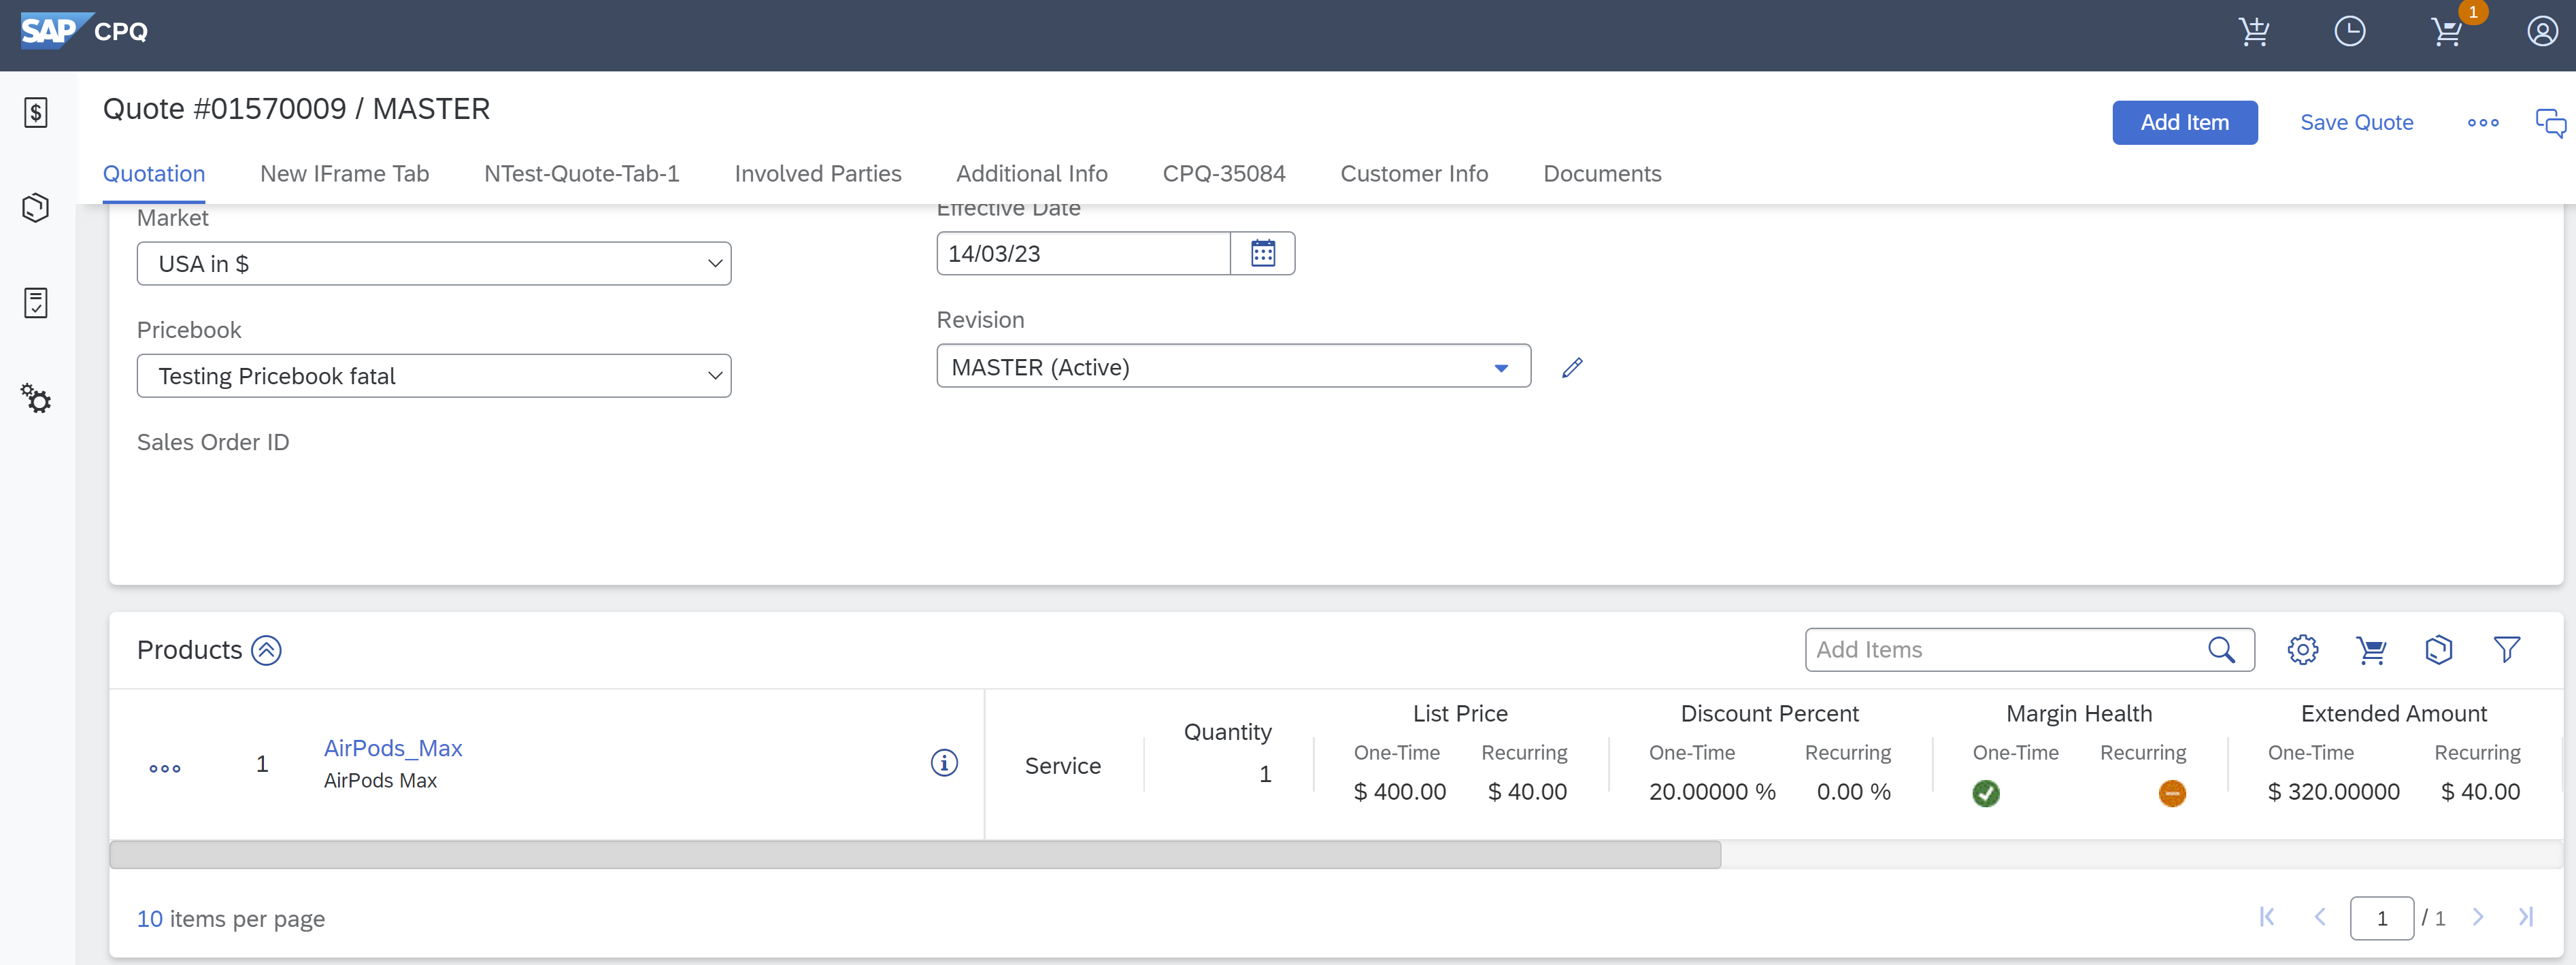This screenshot has width=2576, height=965.
Task: Click One-Time discount 20.00000 % value
Action: coord(1712,792)
